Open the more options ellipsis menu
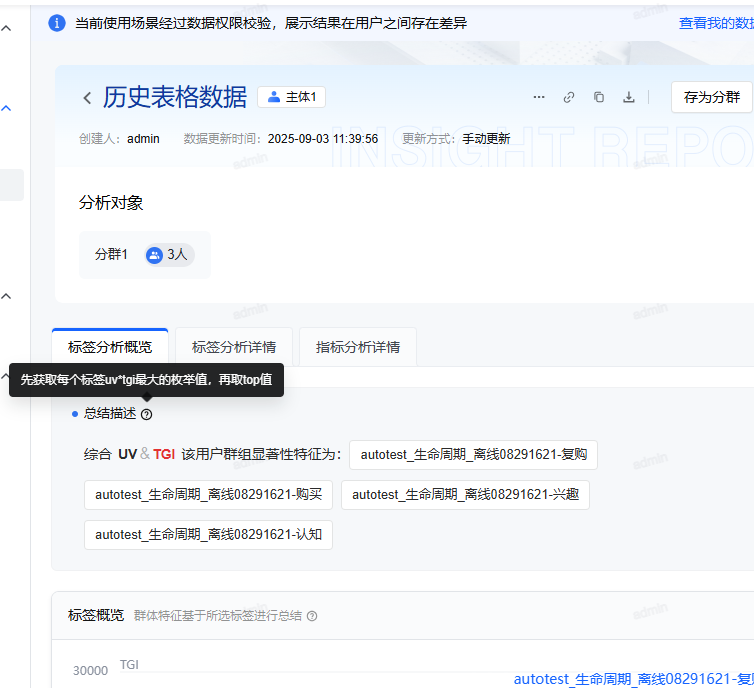Screen dimensions: 754x688 (539, 97)
